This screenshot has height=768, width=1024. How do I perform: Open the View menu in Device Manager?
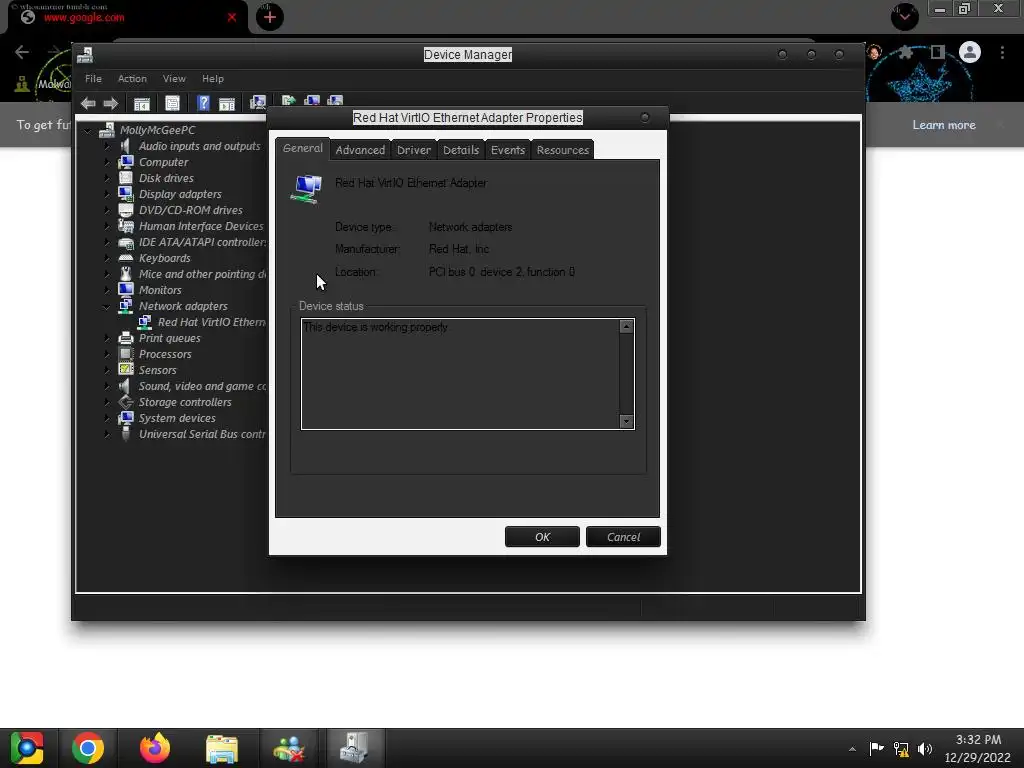click(174, 78)
